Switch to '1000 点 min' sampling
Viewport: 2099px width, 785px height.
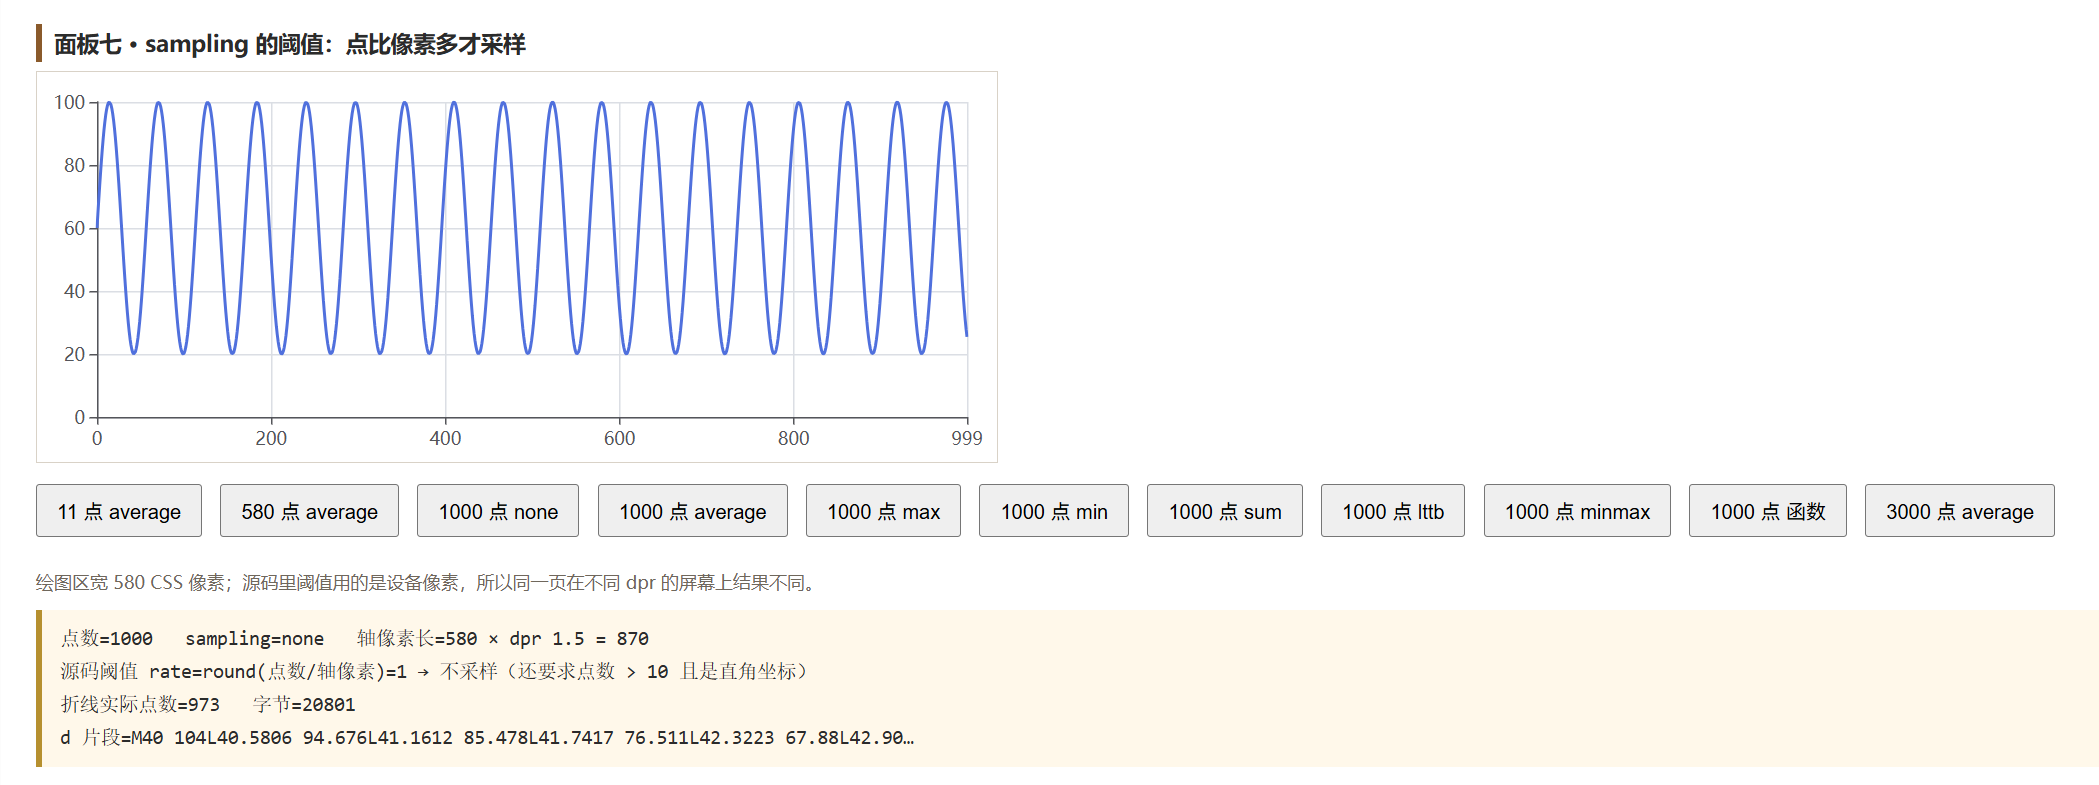1054,511
